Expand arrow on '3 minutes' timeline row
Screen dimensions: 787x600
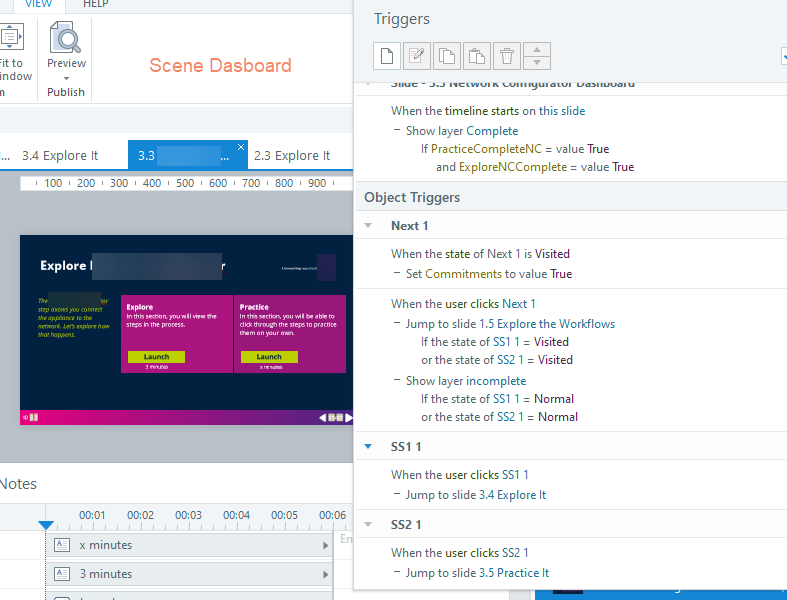325,574
